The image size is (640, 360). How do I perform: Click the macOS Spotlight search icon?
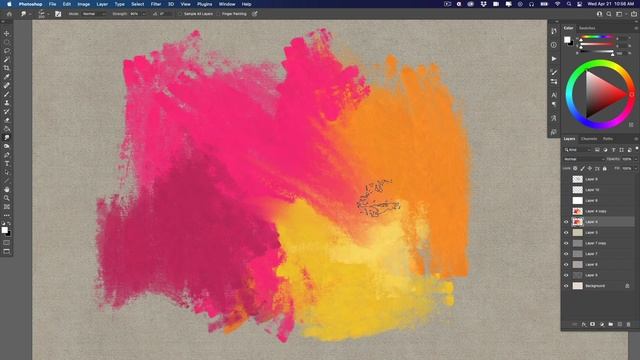569,4
